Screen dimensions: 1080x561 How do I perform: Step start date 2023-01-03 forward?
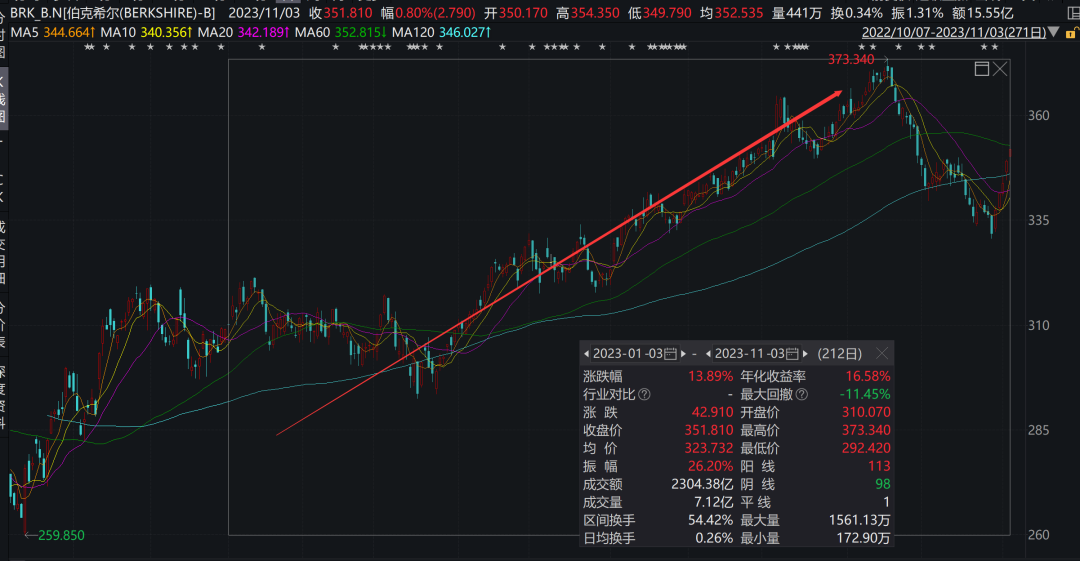click(683, 354)
